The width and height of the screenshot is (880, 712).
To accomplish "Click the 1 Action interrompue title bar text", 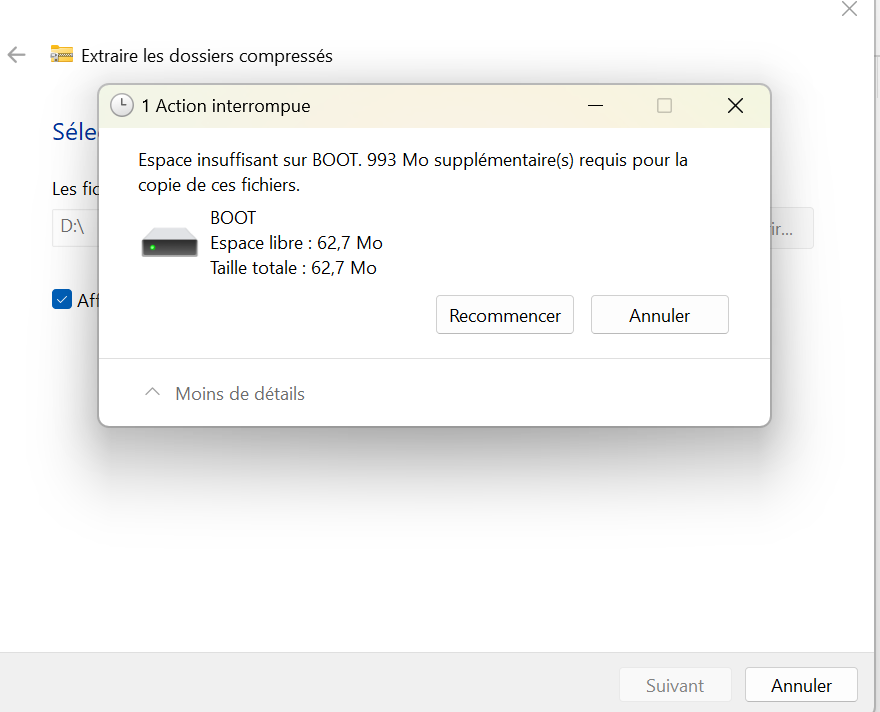I will pyautogui.click(x=226, y=106).
